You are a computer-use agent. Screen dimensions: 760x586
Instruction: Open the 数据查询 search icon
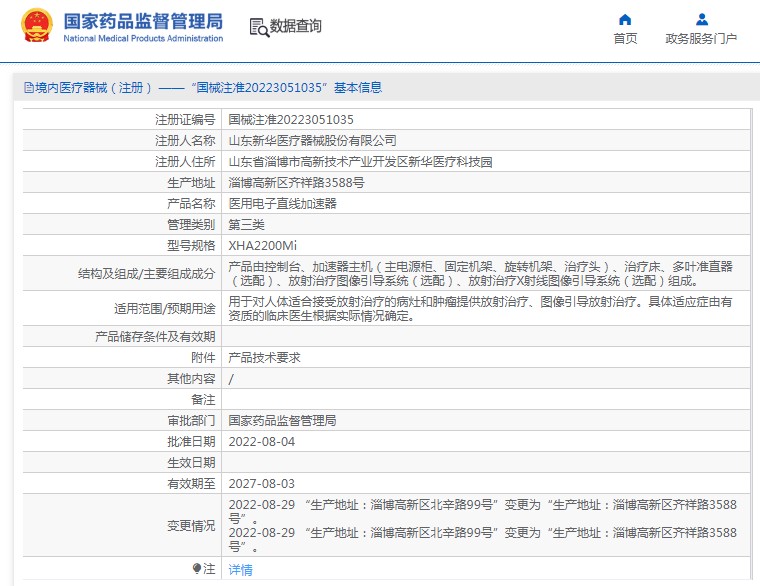click(x=259, y=27)
